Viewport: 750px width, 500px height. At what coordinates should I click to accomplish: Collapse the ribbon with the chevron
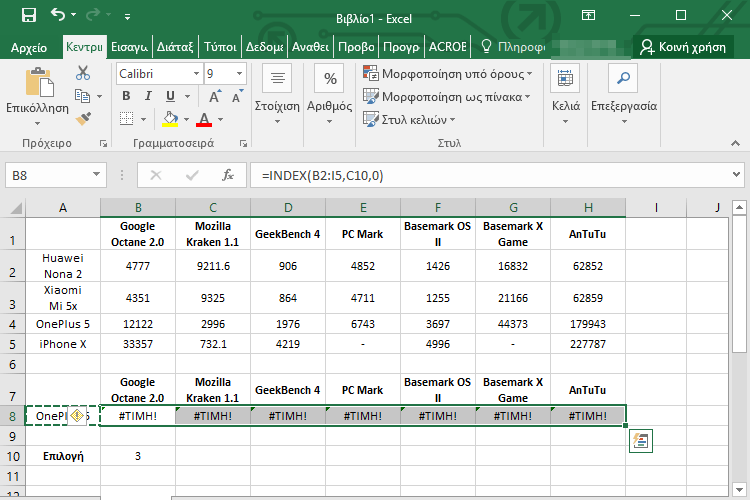pyautogui.click(x=736, y=143)
